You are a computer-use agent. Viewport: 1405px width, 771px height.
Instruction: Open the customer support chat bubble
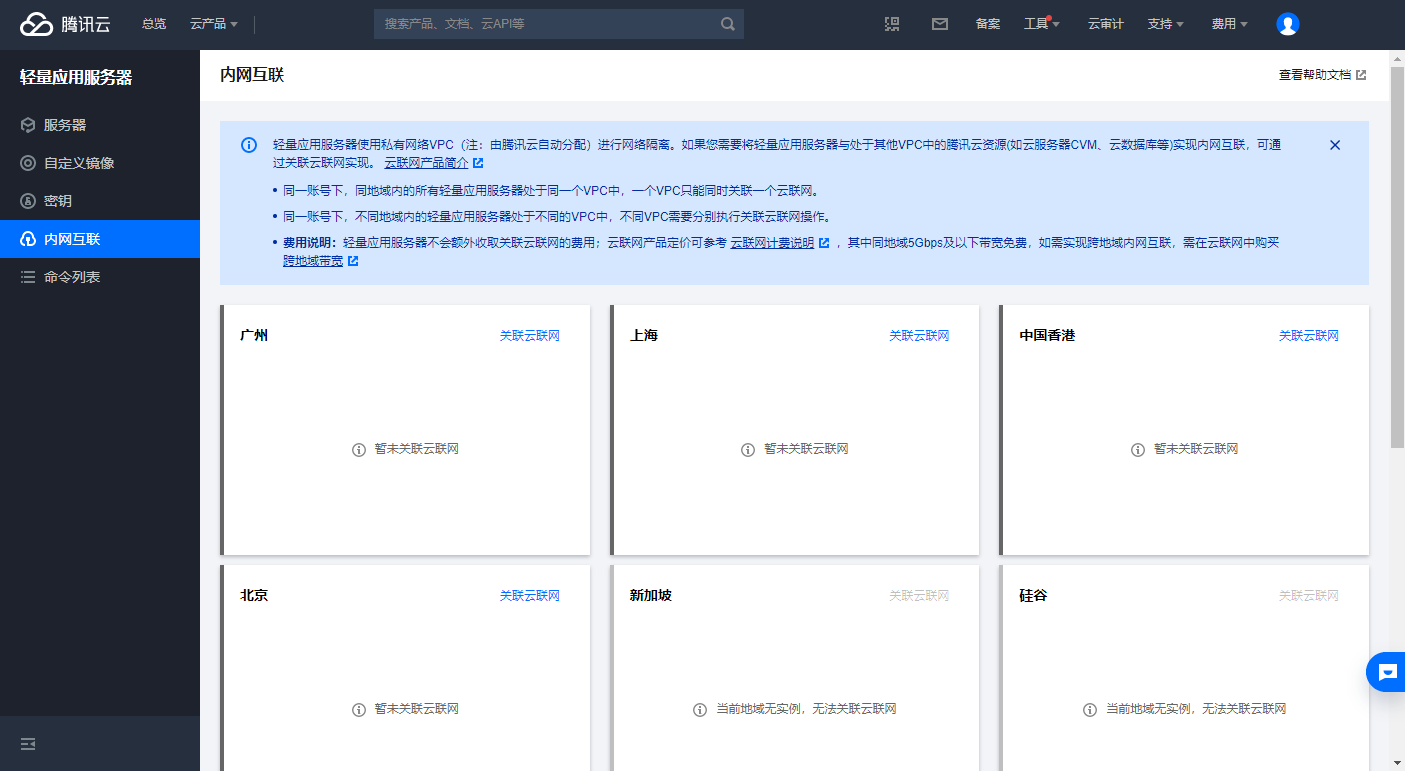point(1387,672)
